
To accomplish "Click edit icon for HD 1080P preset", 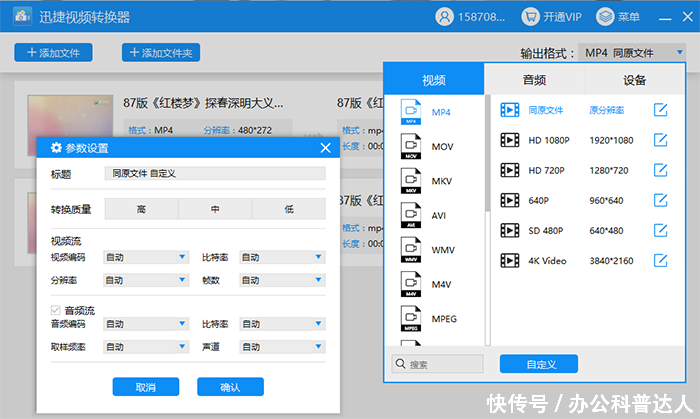I will coord(660,140).
